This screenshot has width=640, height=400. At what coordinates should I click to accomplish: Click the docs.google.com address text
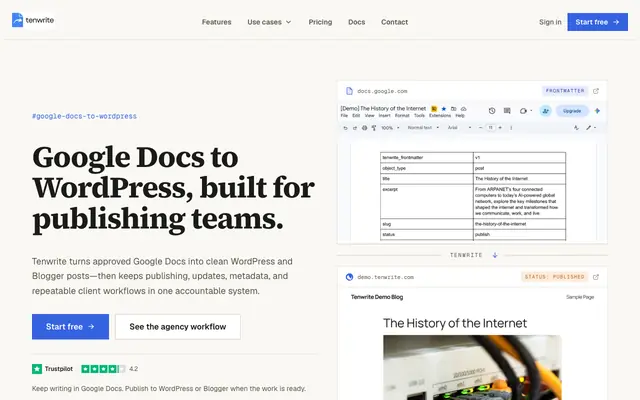[382, 91]
